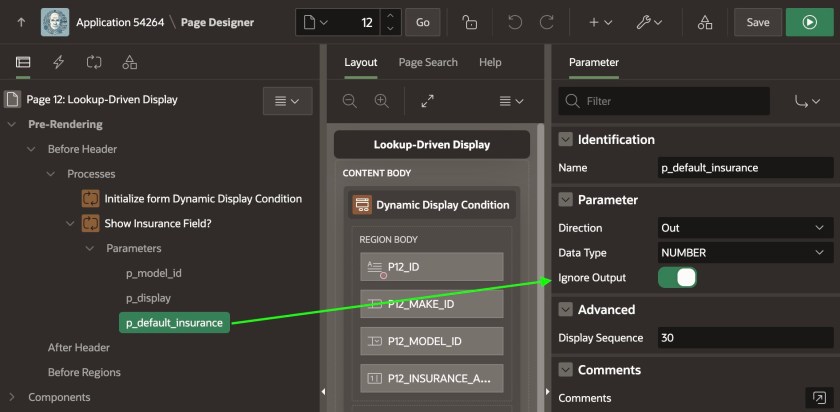Expand the layout pane to full size
Screen dimensions: 840x412
tap(427, 101)
